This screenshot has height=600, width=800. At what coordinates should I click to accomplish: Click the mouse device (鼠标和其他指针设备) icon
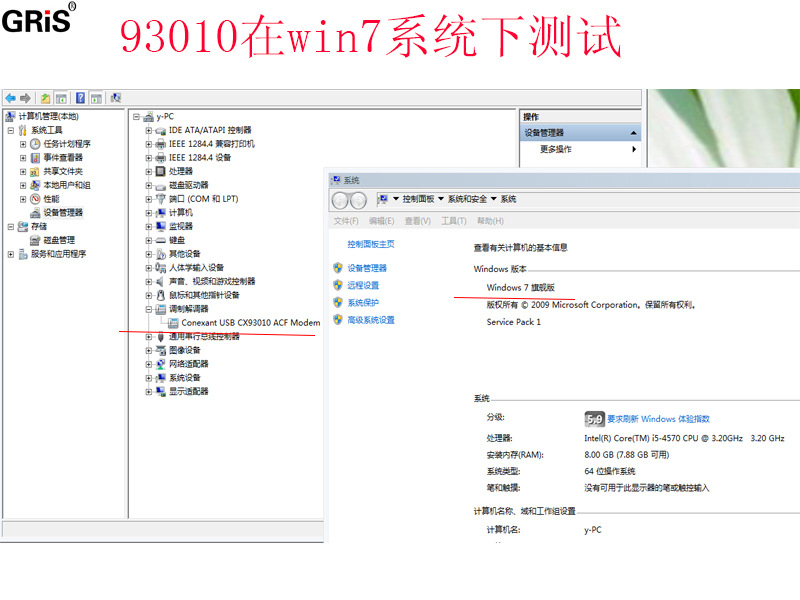(161, 295)
